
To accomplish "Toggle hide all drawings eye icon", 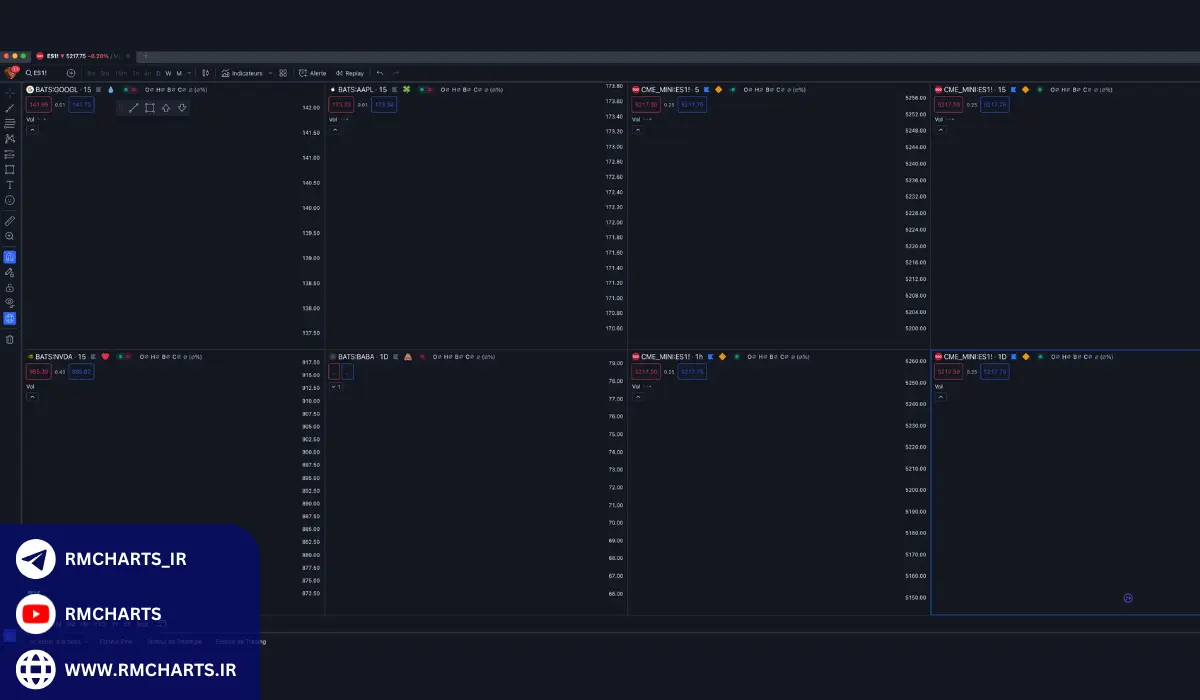I will [x=10, y=302].
